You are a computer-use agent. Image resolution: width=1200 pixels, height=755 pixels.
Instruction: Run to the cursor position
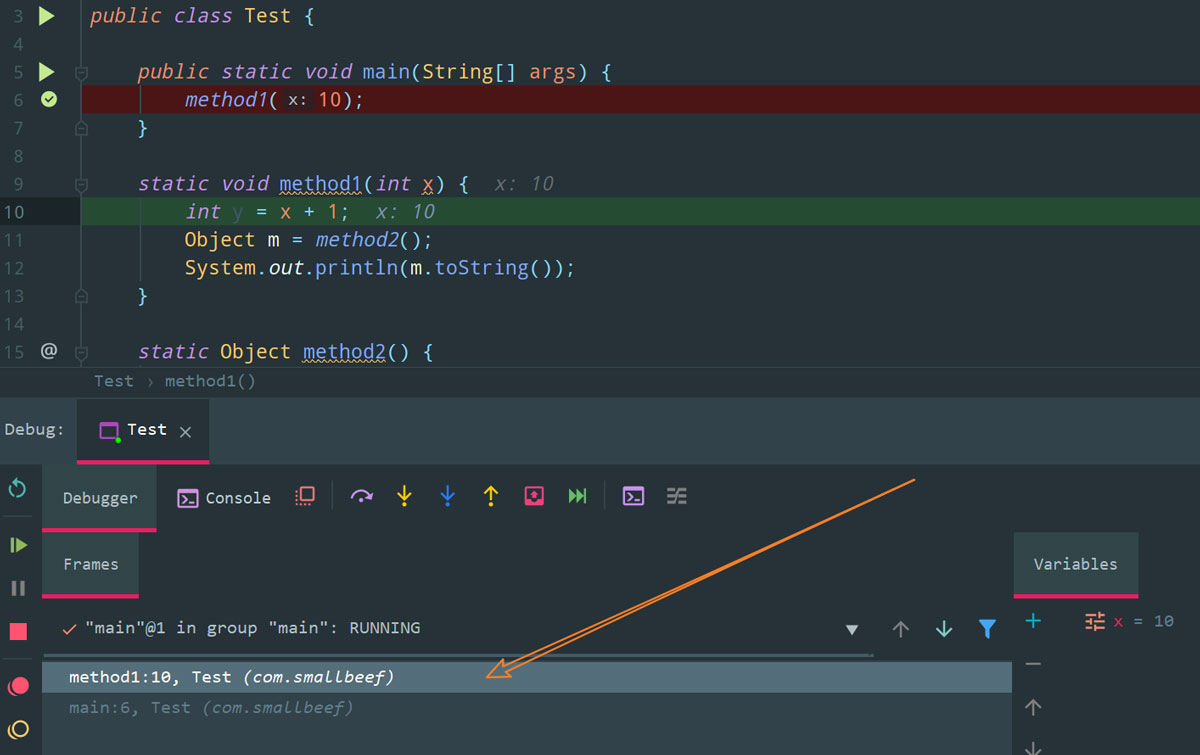[x=577, y=496]
